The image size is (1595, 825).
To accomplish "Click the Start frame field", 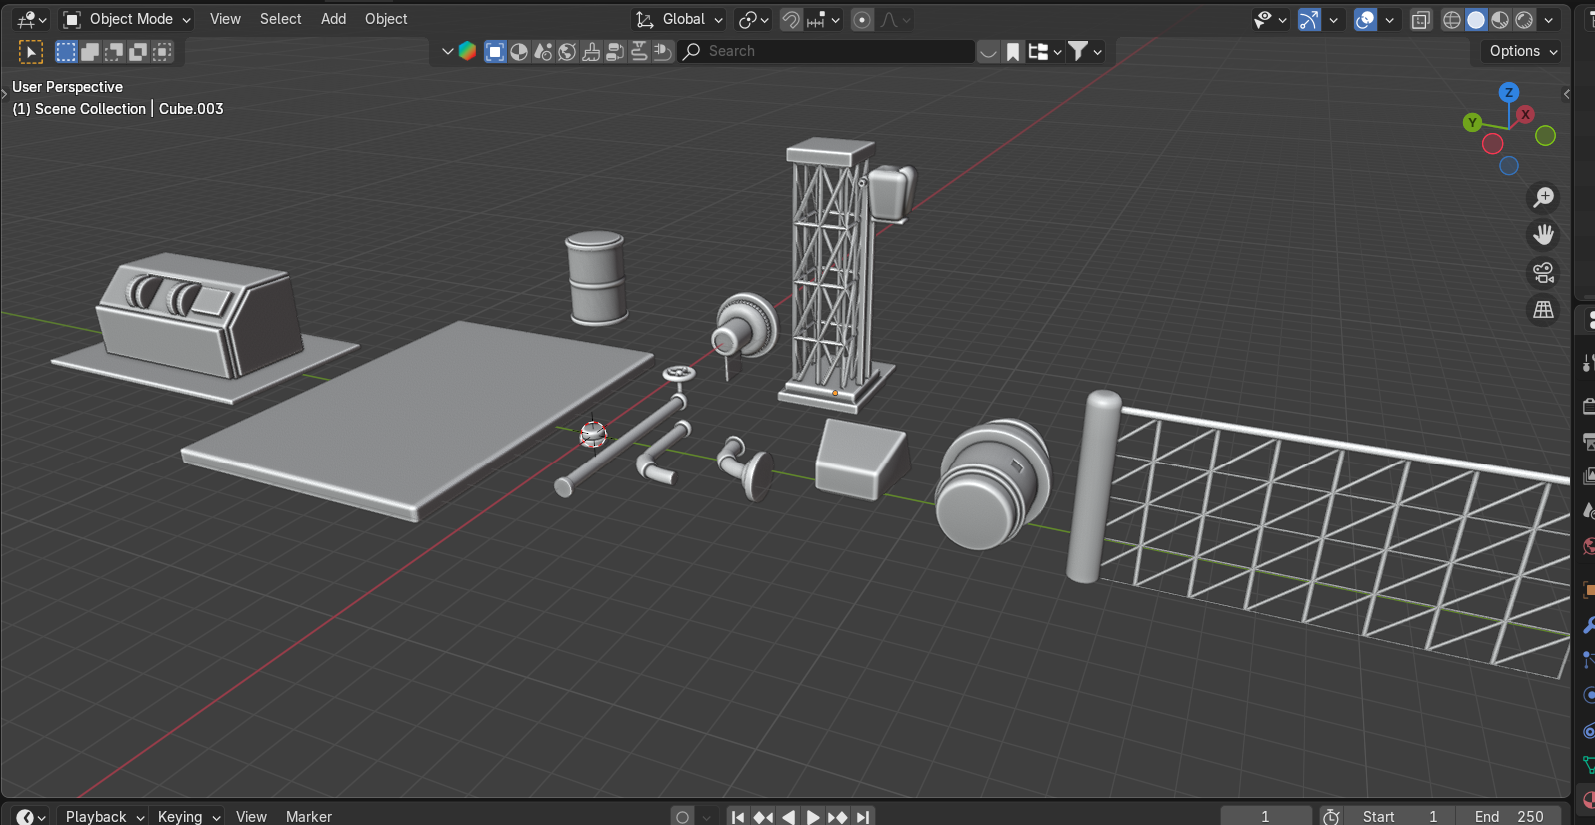I will [x=1400, y=817].
